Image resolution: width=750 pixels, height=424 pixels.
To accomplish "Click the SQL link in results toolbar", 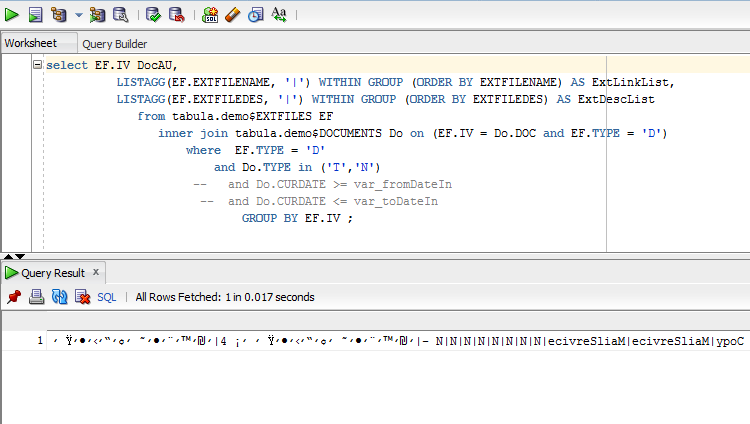I will pos(106,297).
